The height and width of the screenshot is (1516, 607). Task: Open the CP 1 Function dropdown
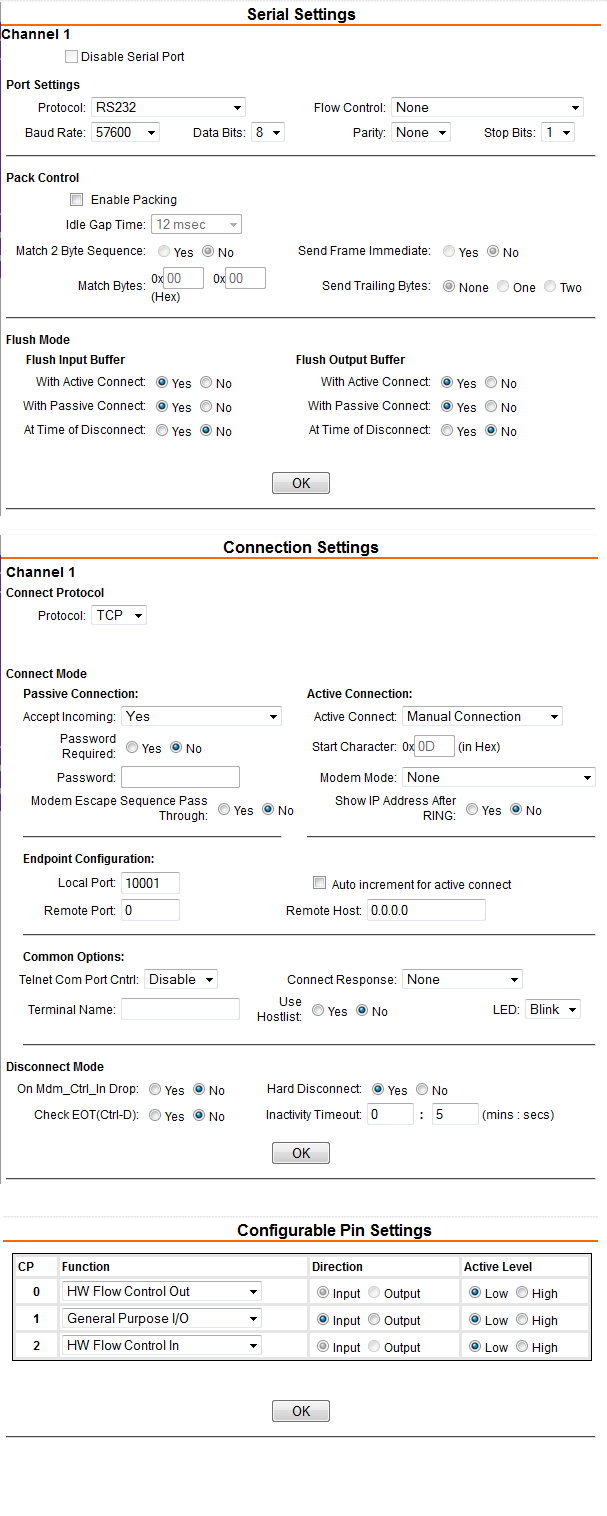(161, 1319)
